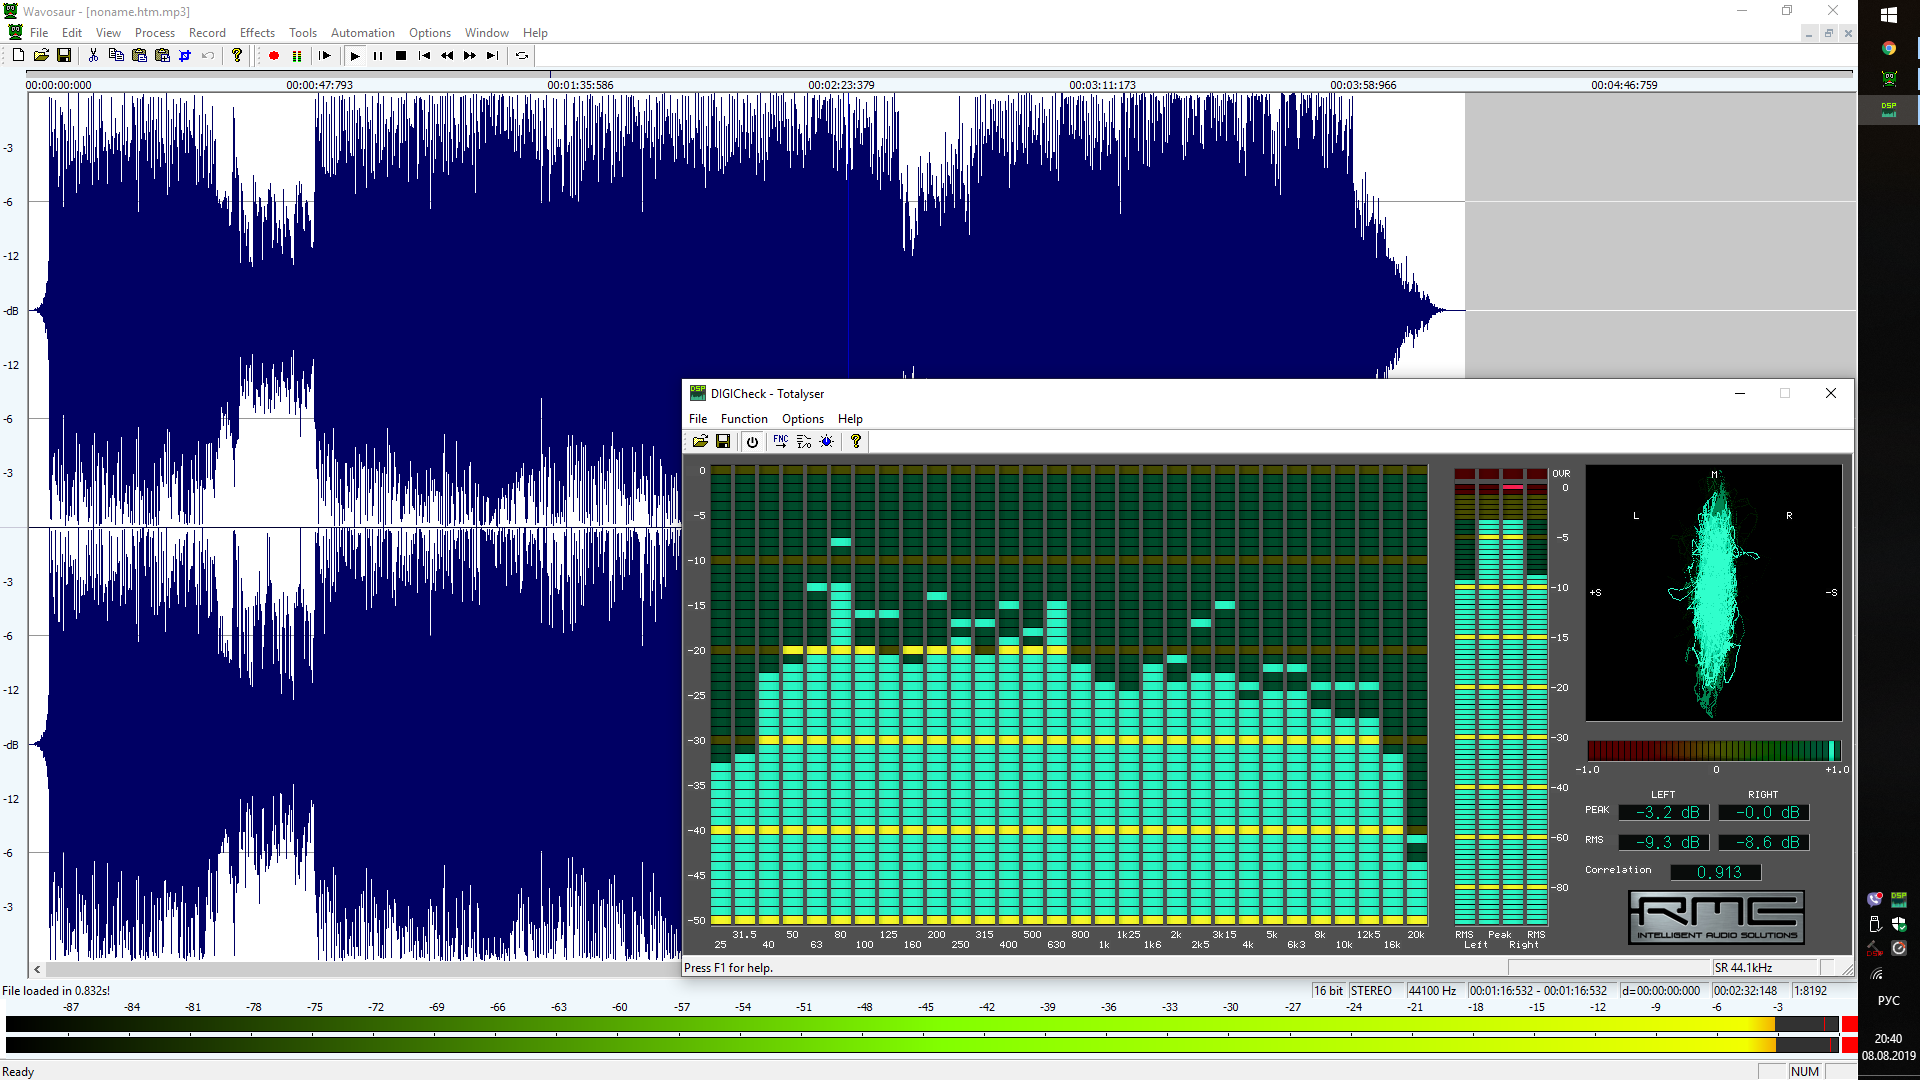1920x1080 pixels.
Task: Click the waveform horizontal scrollbar left arrow
Action: coord(37,969)
